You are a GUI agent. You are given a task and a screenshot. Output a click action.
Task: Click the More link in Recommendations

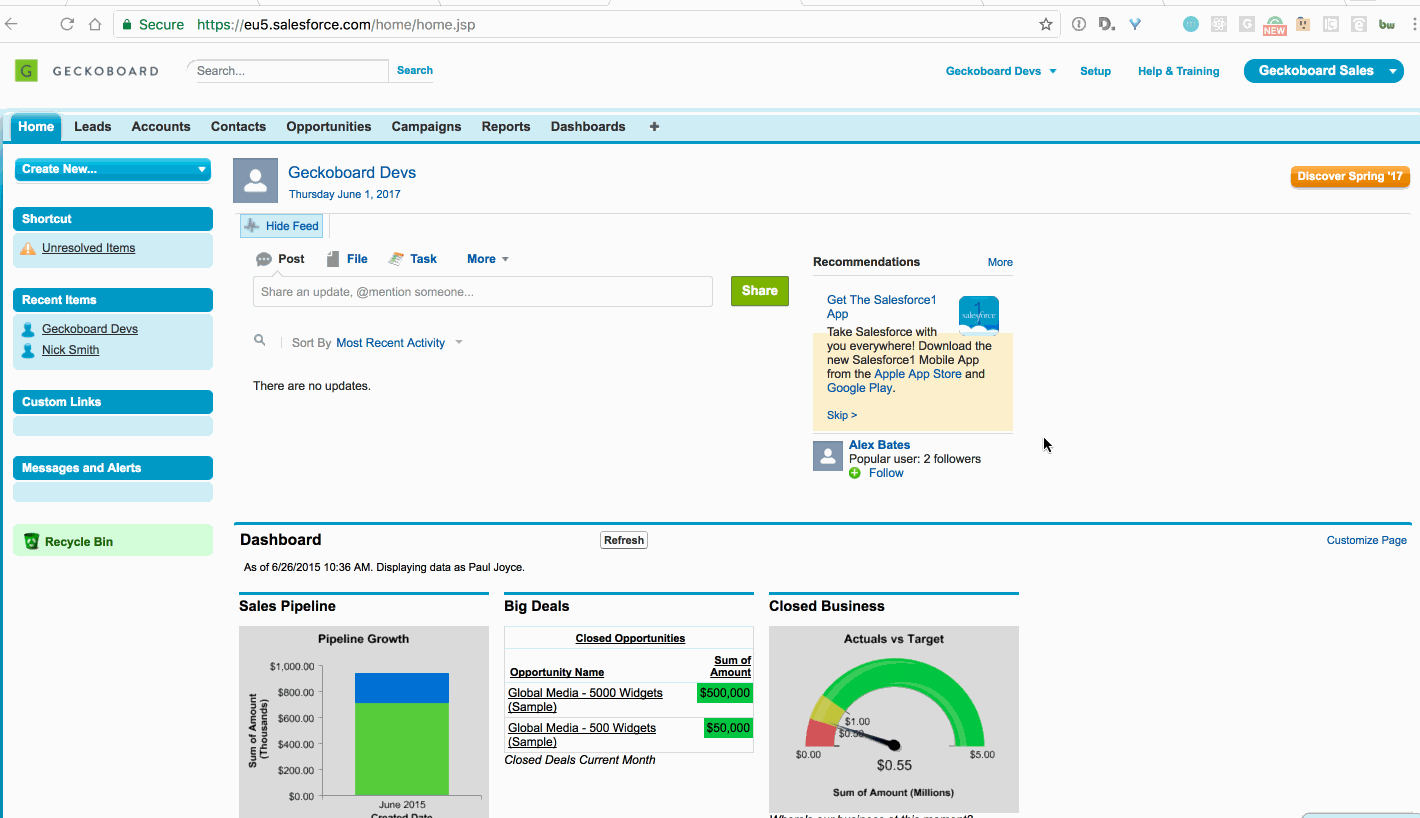coord(1000,262)
